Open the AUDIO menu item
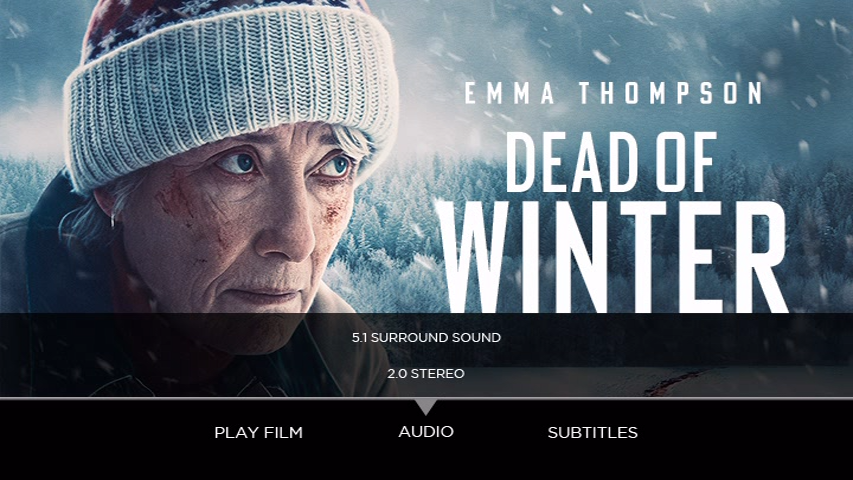The height and width of the screenshot is (480, 853). coord(426,432)
